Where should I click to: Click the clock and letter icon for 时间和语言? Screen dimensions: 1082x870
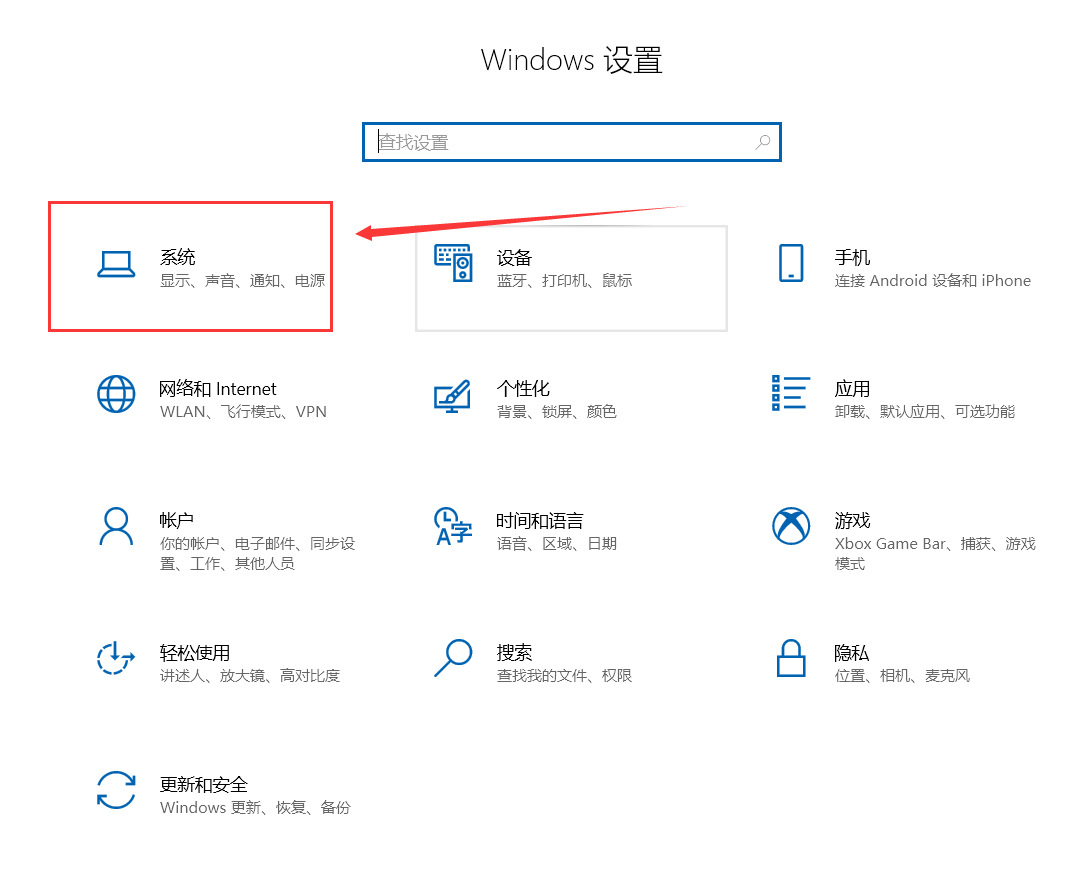tap(453, 526)
